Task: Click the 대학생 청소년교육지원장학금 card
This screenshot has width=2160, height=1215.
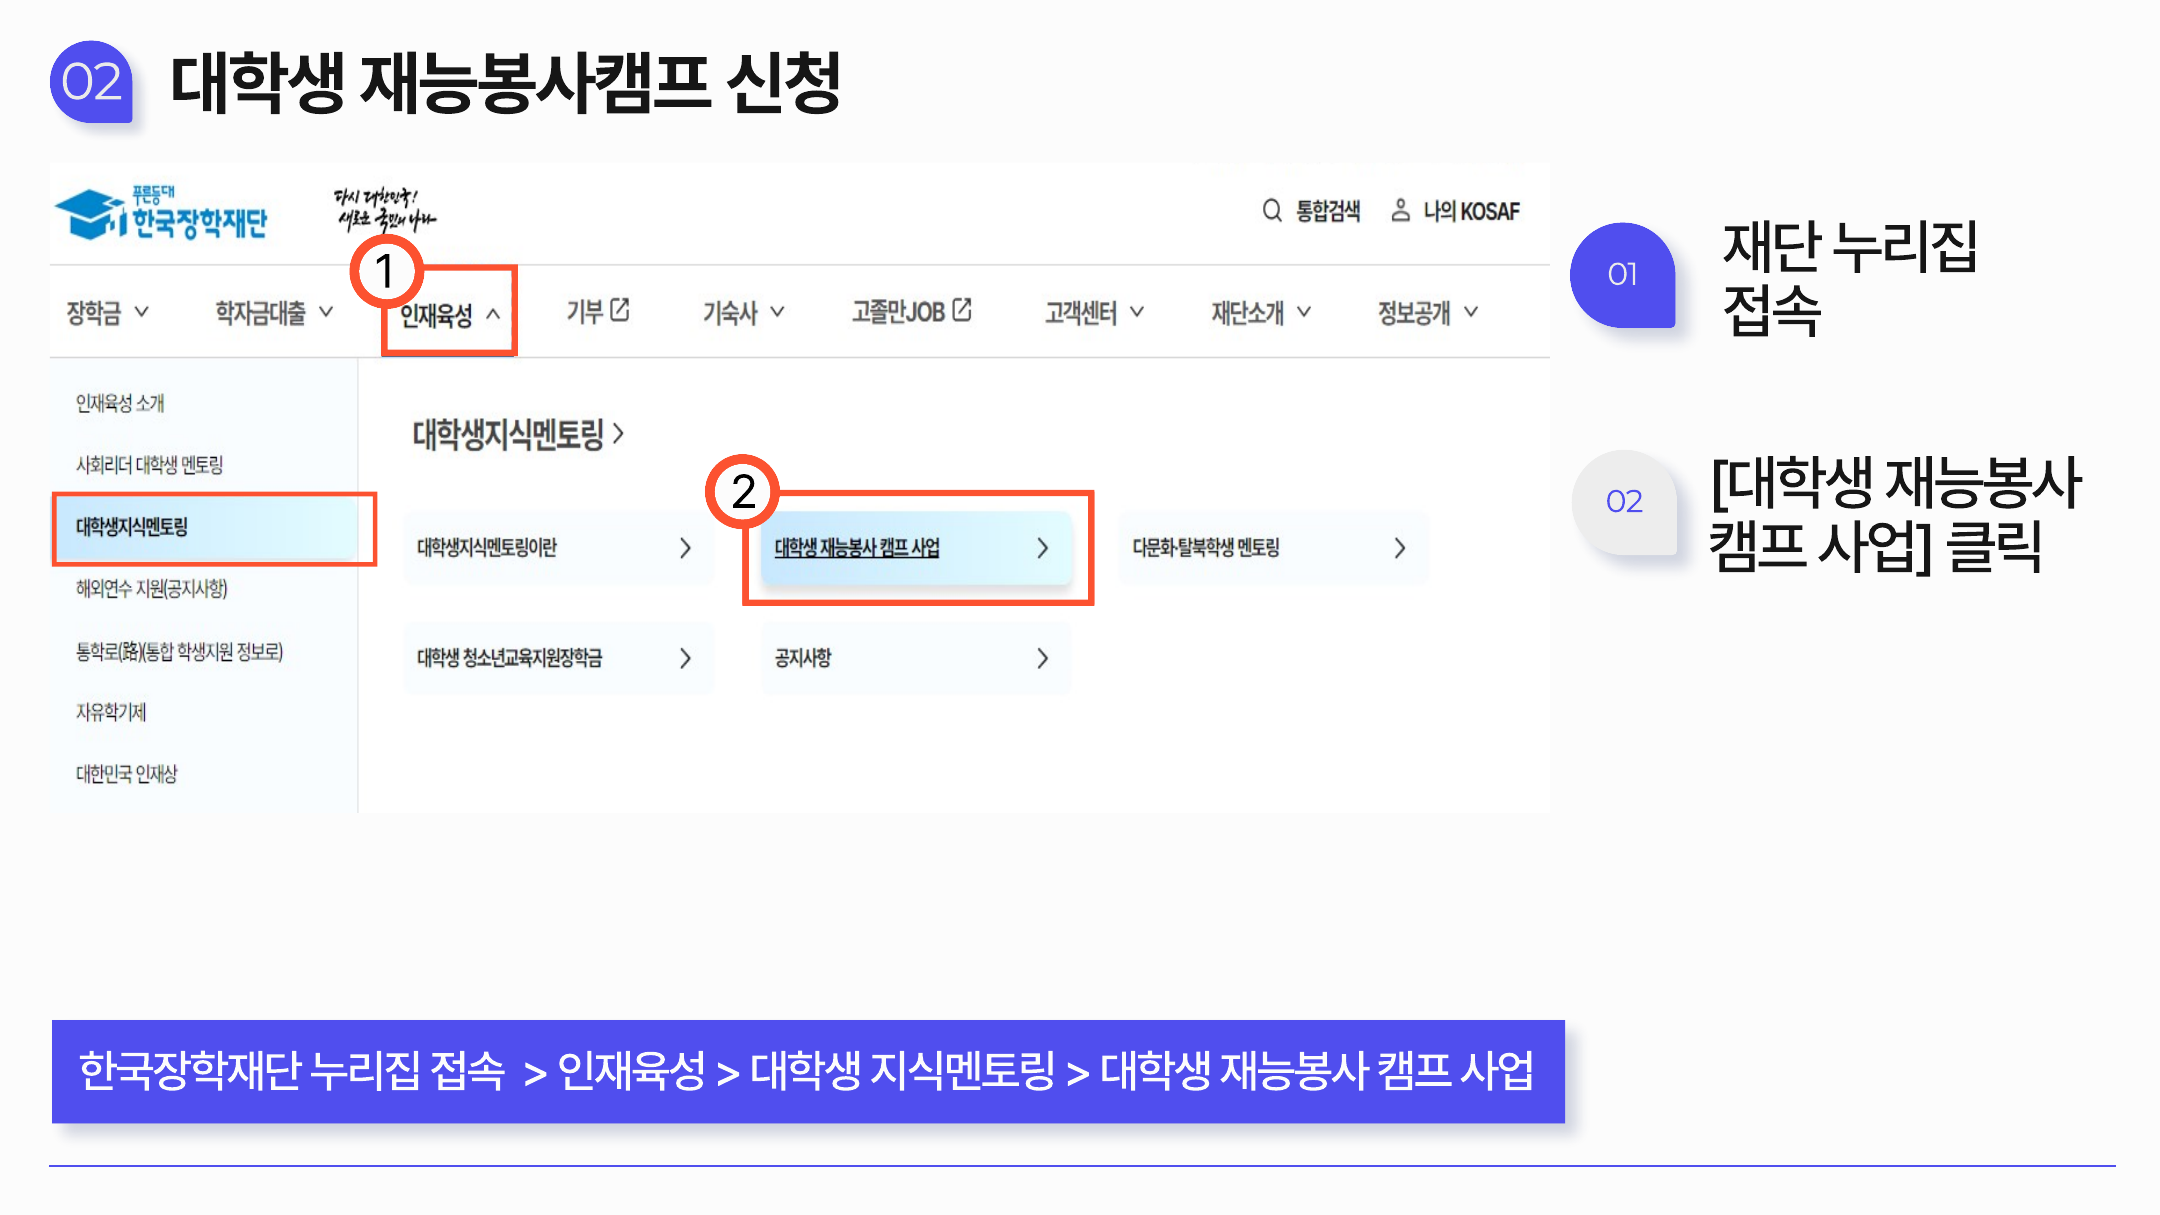Action: pyautogui.click(x=558, y=658)
